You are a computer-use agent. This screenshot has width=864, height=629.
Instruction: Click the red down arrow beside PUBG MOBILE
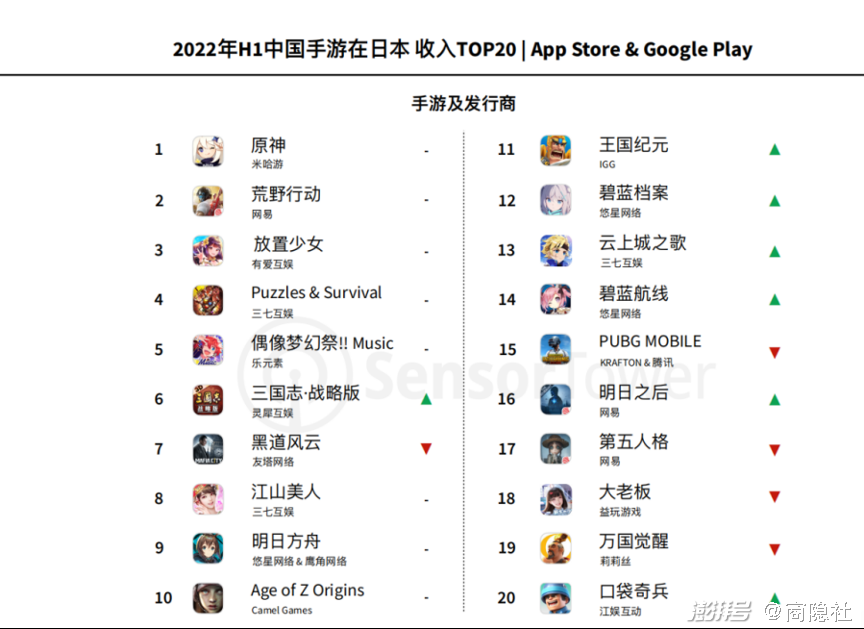coord(774,352)
